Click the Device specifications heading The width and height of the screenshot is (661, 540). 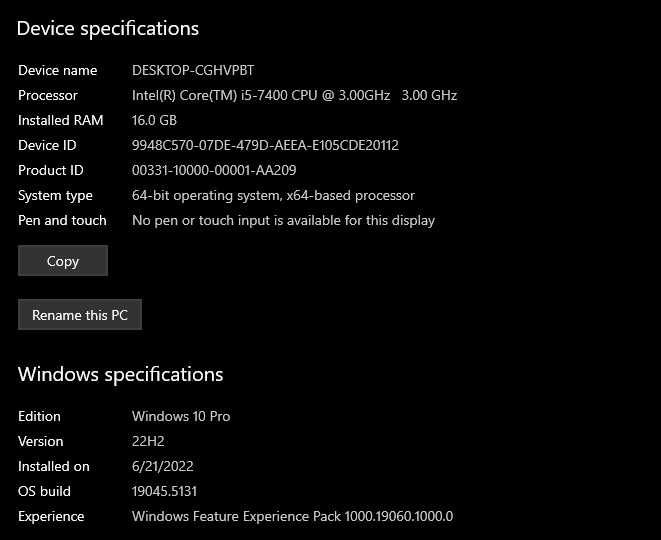coord(108,28)
